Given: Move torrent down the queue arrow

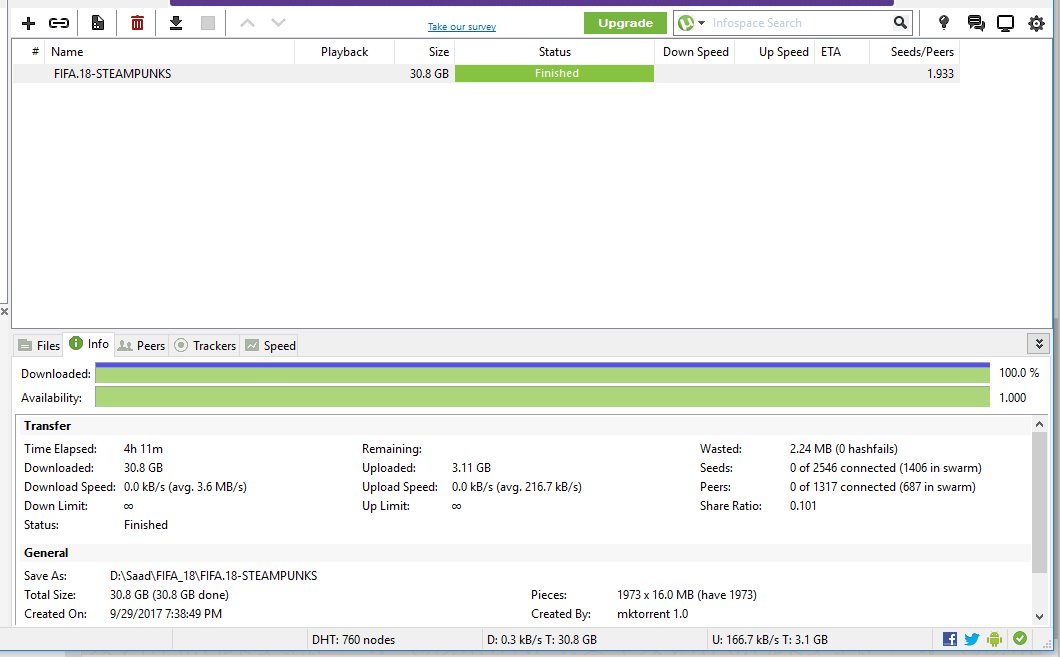Looking at the screenshot, I should coord(279,23).
